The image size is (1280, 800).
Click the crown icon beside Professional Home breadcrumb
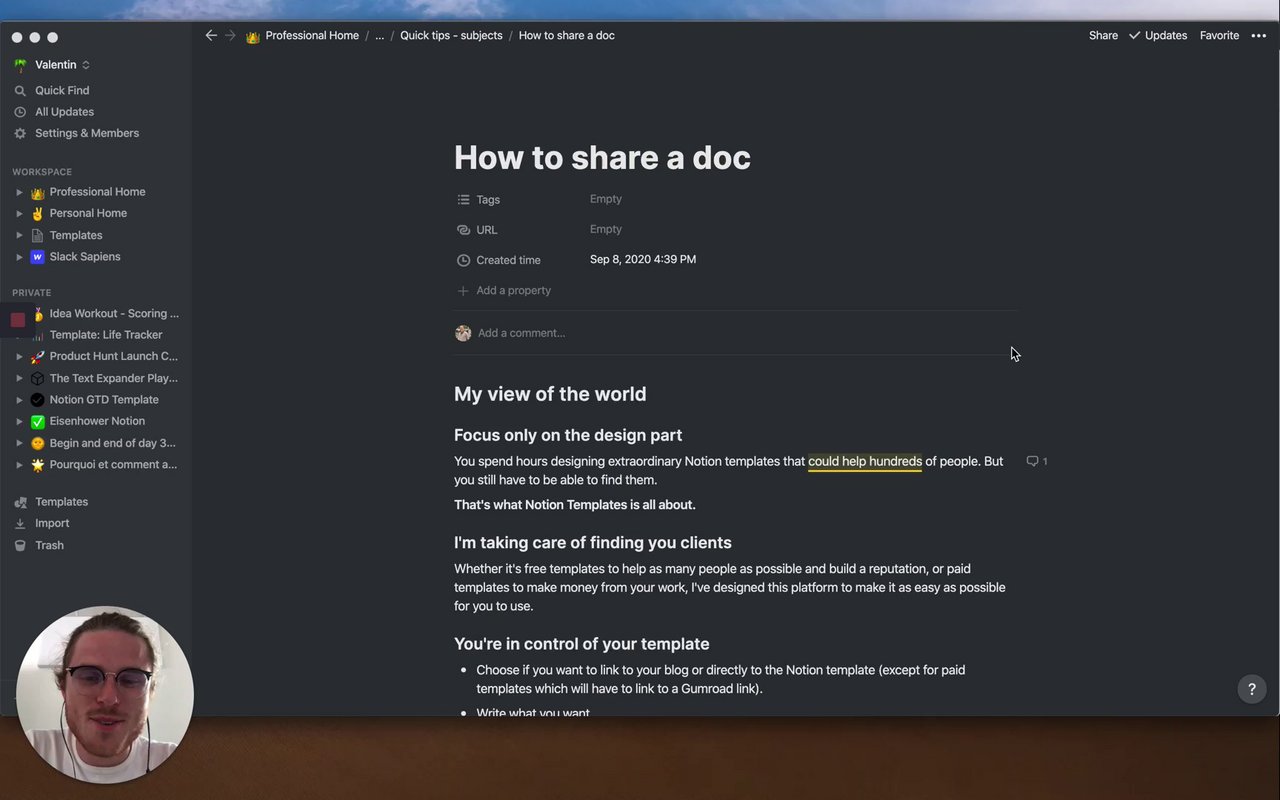253,36
